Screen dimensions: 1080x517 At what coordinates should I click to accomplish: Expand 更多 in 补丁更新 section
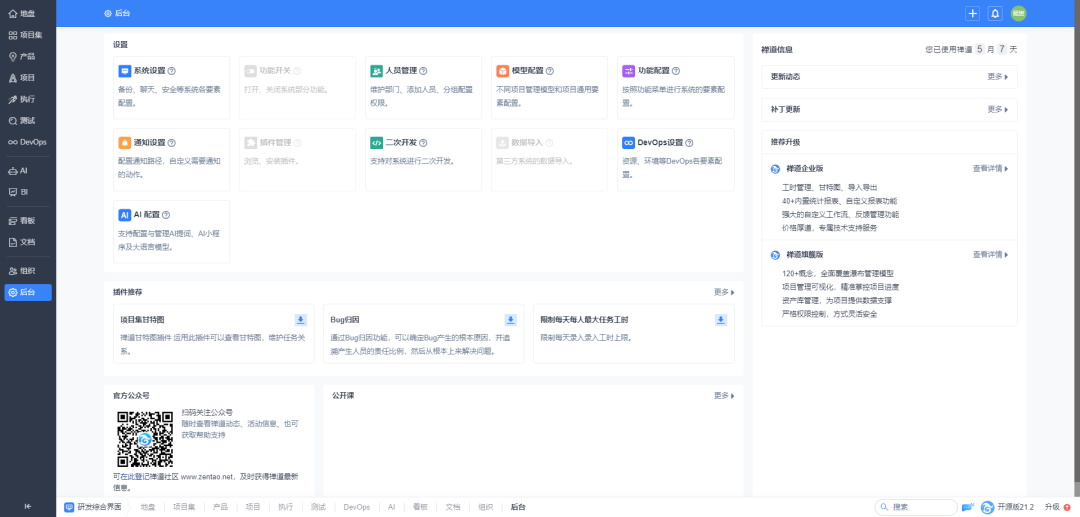[997, 109]
